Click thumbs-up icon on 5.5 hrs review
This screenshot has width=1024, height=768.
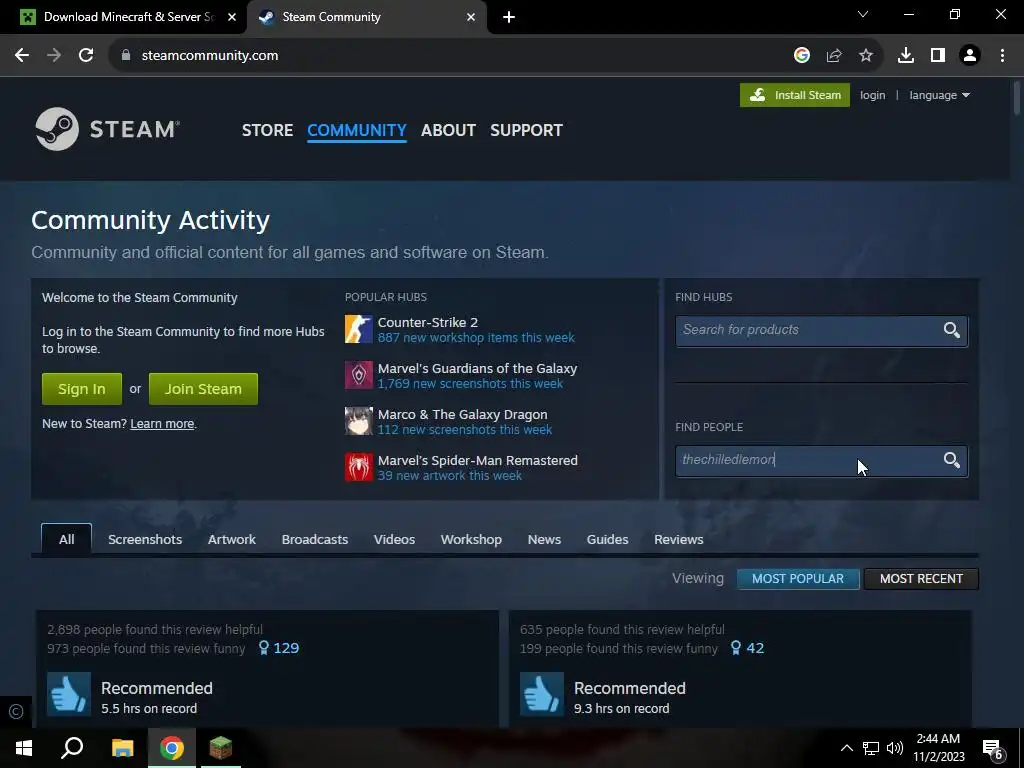pos(69,694)
